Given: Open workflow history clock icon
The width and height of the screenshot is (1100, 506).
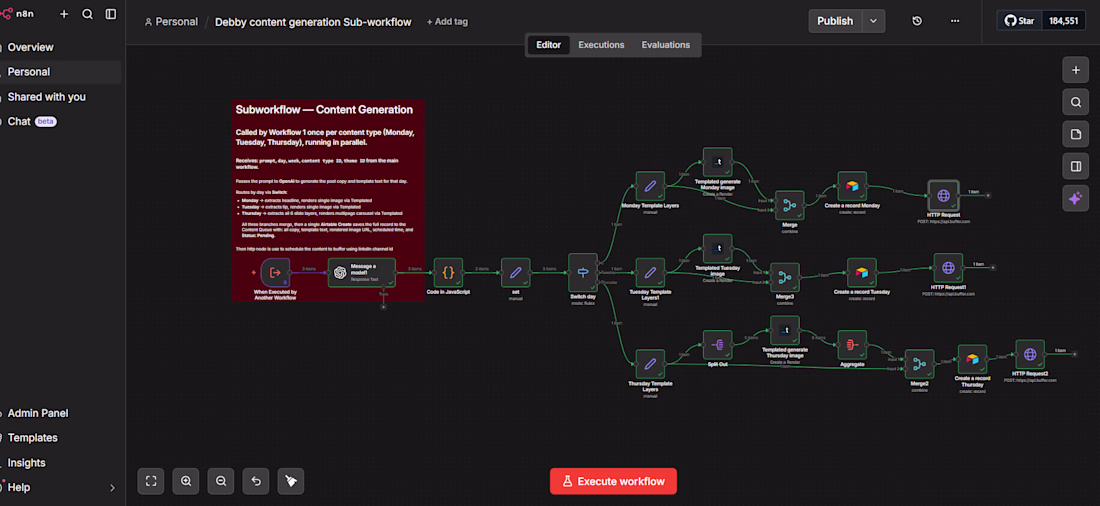Looking at the screenshot, I should click(917, 21).
